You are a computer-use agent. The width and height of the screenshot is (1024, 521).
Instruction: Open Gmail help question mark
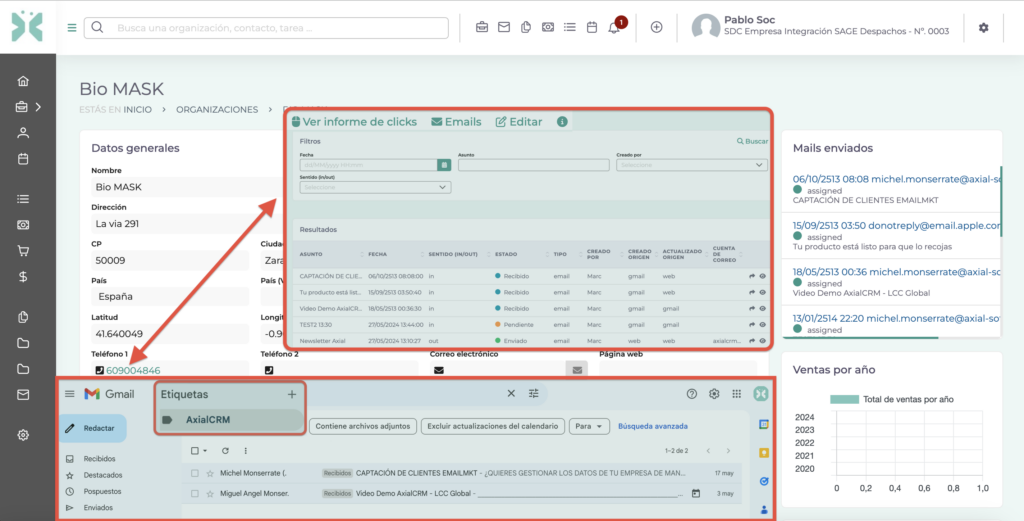pos(692,394)
